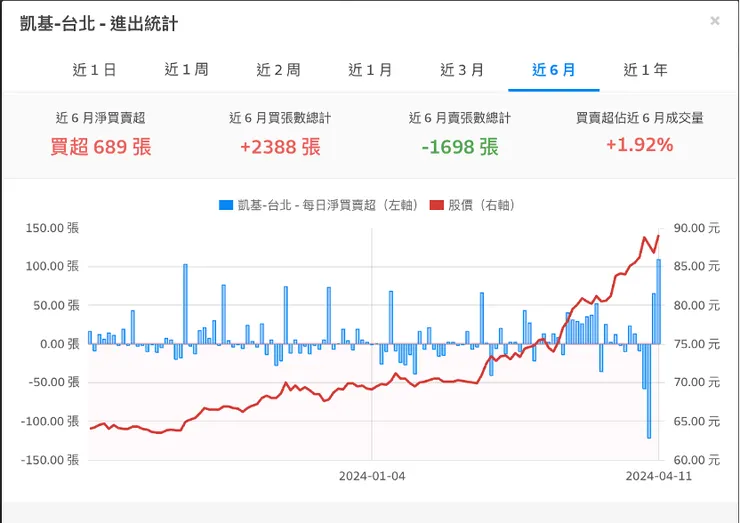740x523 pixels.
Task: Click the 買超 689 張 value
Action: (101, 146)
